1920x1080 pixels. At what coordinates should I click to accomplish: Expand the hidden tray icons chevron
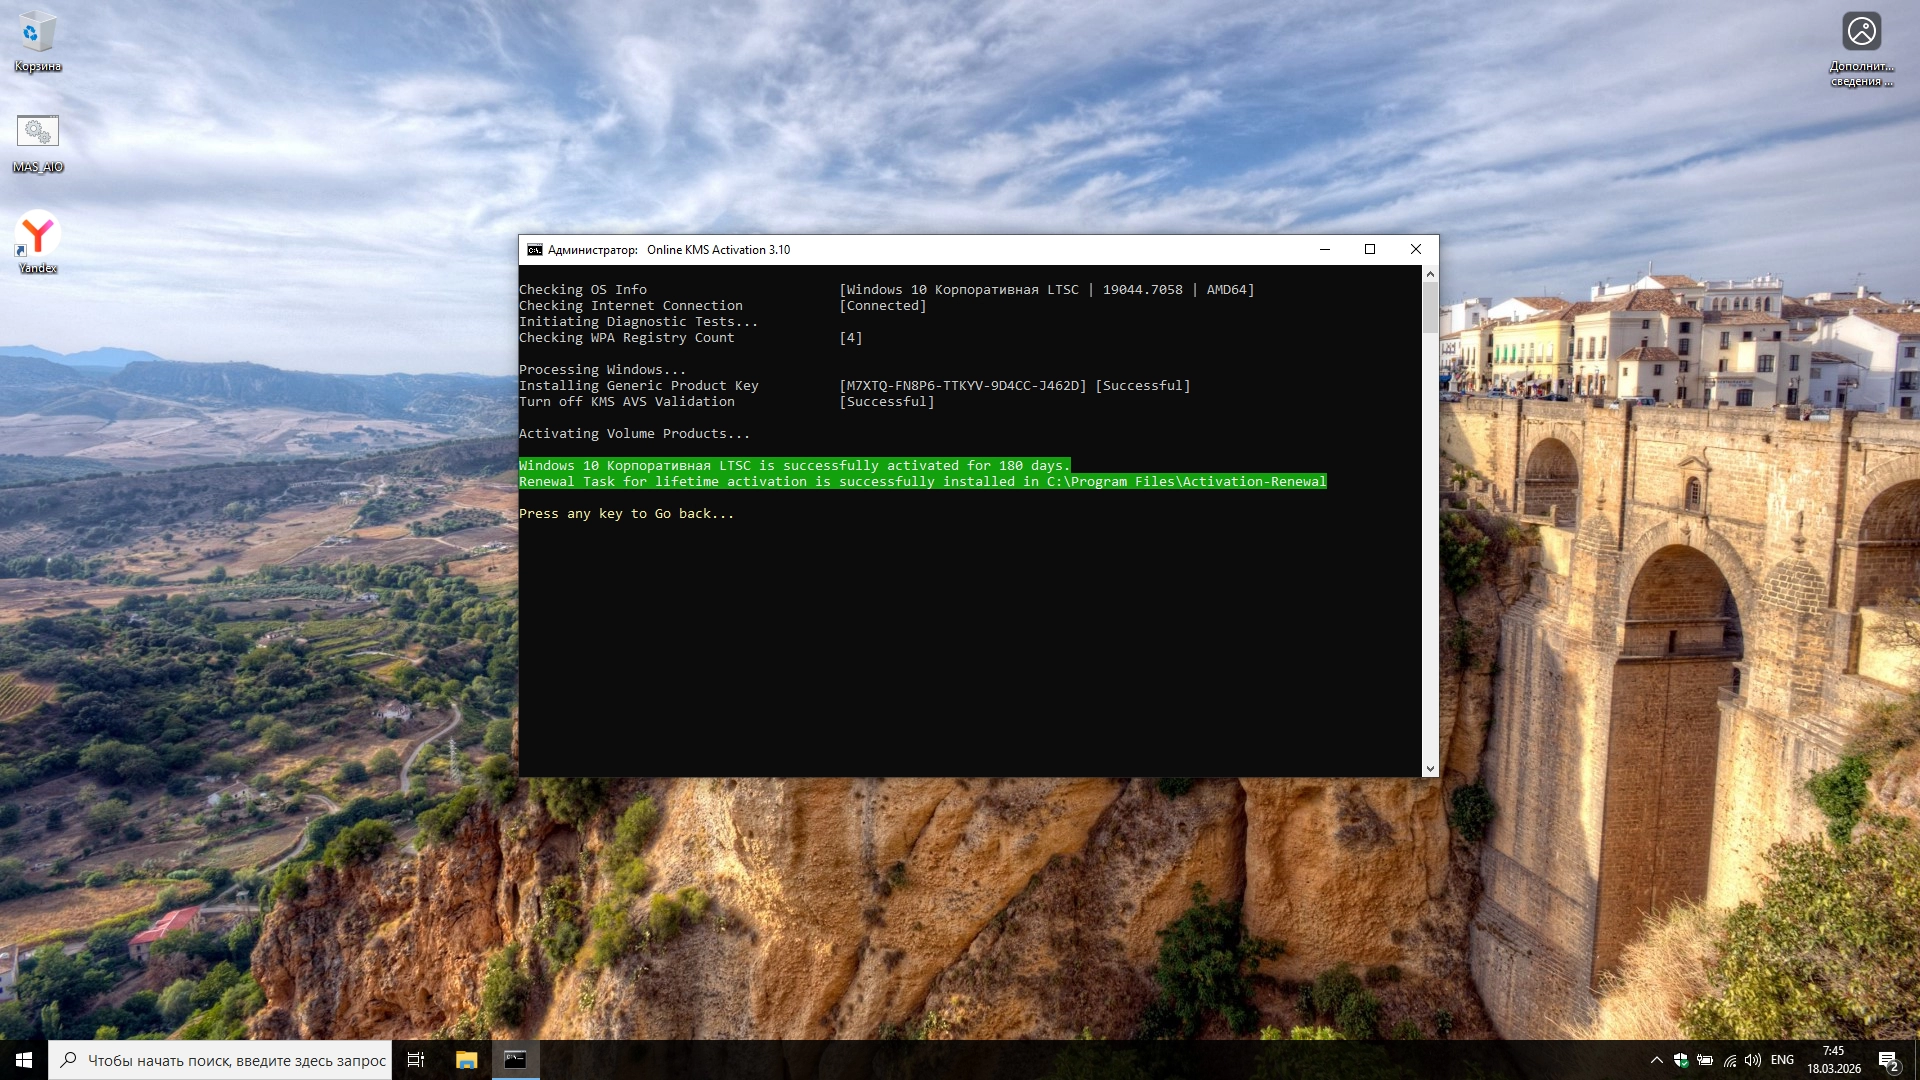point(1656,1060)
